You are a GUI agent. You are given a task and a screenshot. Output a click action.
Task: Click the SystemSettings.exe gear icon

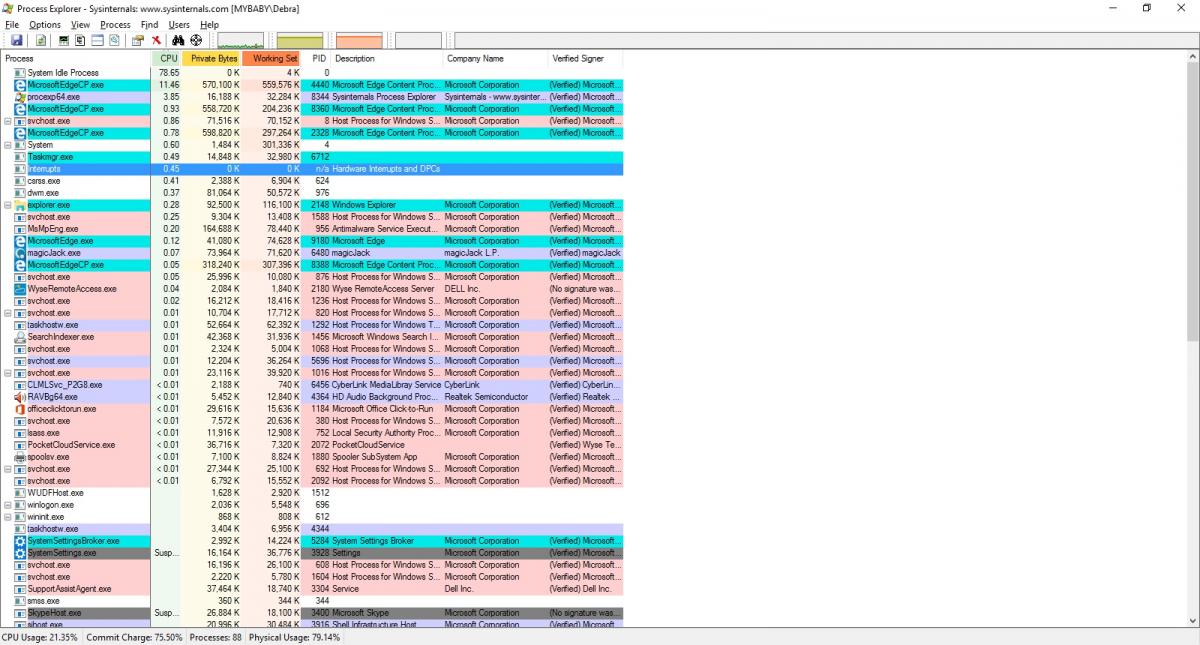tap(20, 553)
